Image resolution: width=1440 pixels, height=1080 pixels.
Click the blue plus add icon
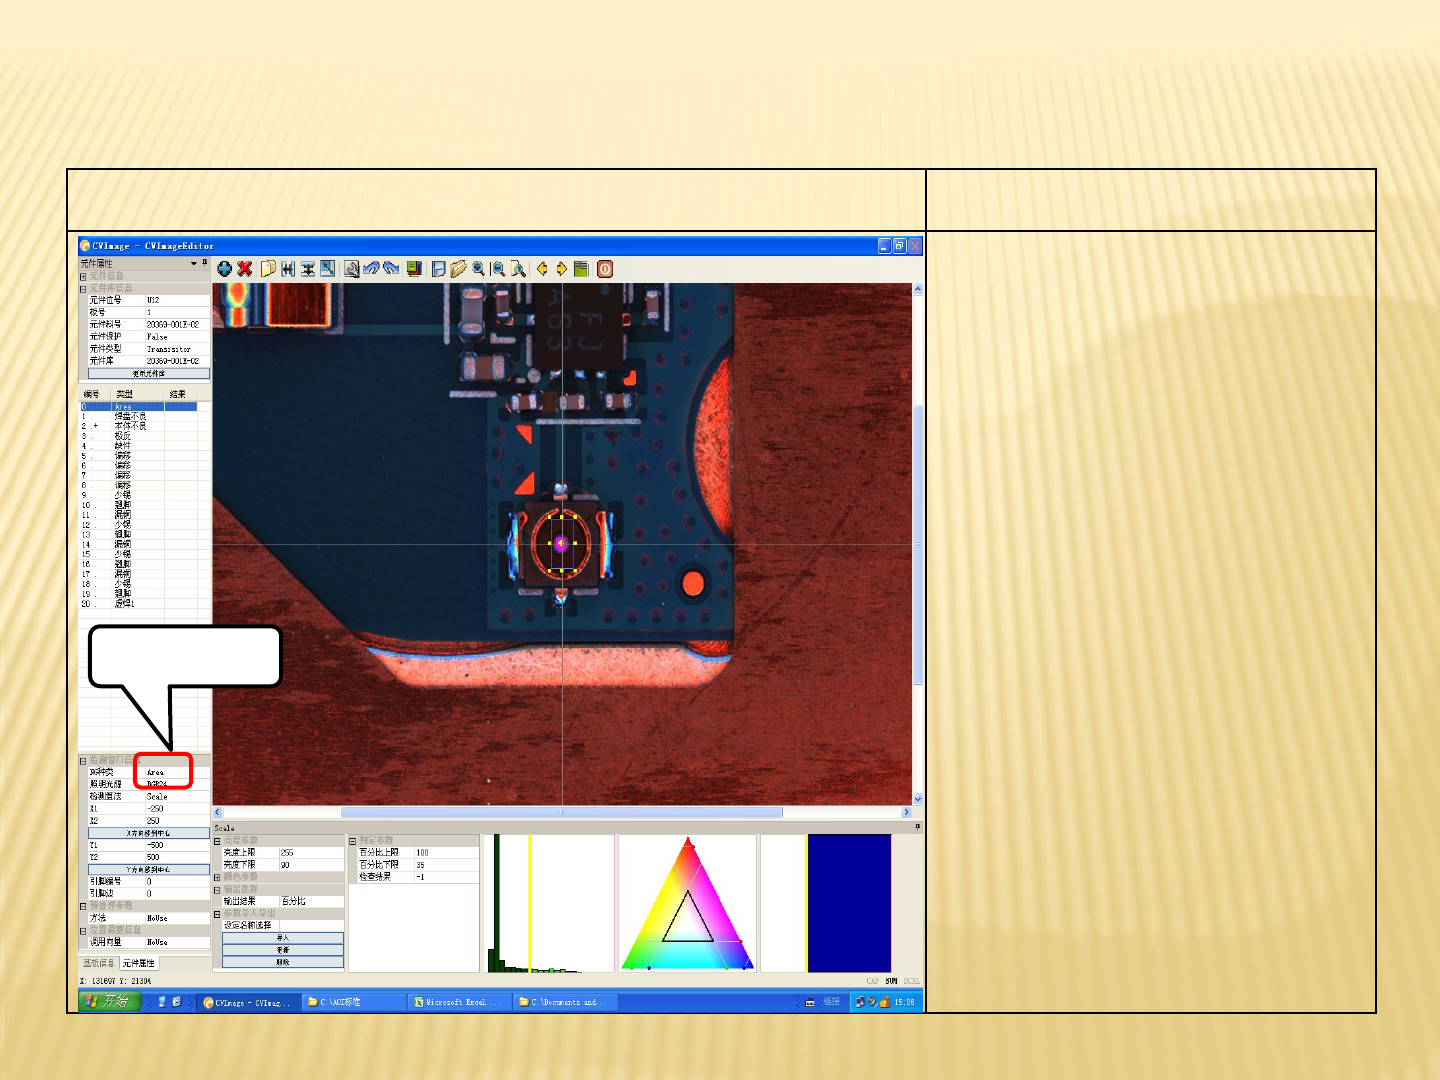[x=224, y=269]
